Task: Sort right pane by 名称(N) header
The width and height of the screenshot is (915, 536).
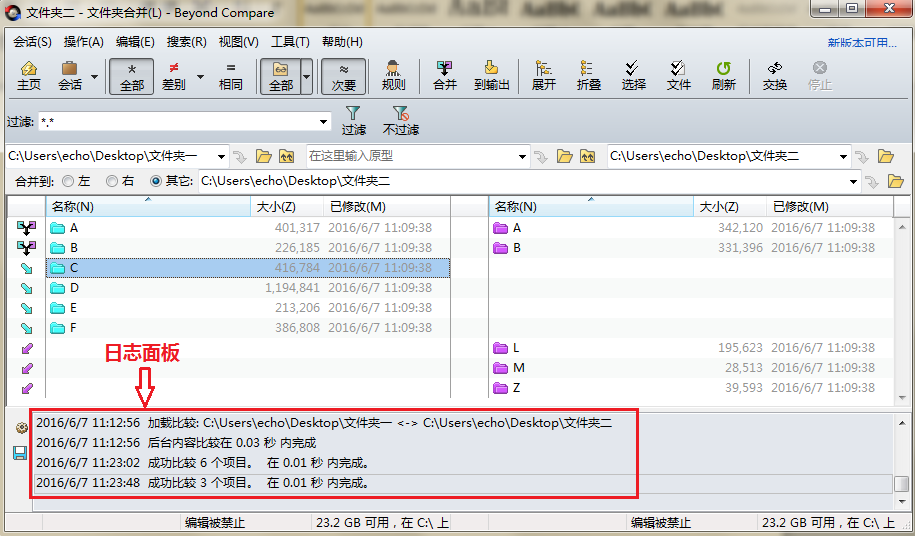Action: pyautogui.click(x=591, y=206)
